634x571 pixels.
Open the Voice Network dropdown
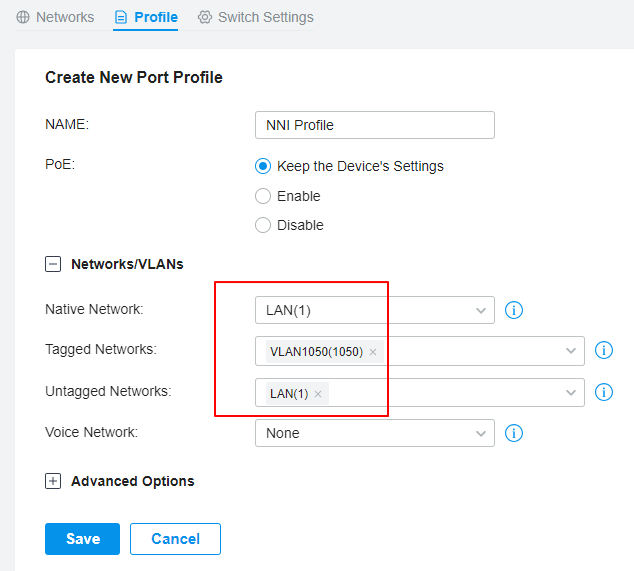click(x=375, y=433)
